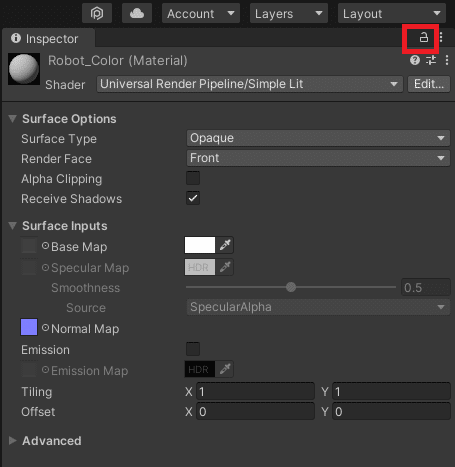Turn on the Emission checkbox
This screenshot has width=455, height=467.
click(x=193, y=349)
